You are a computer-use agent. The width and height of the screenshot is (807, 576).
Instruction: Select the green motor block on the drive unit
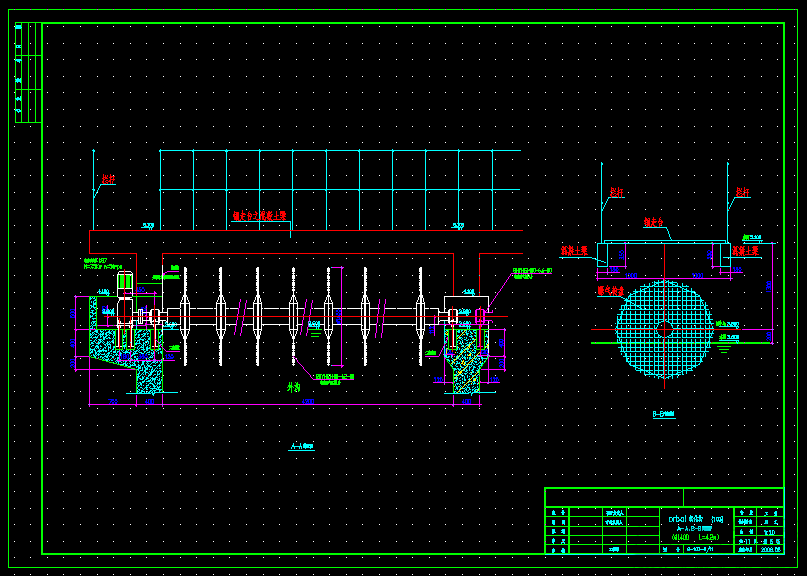[125, 281]
